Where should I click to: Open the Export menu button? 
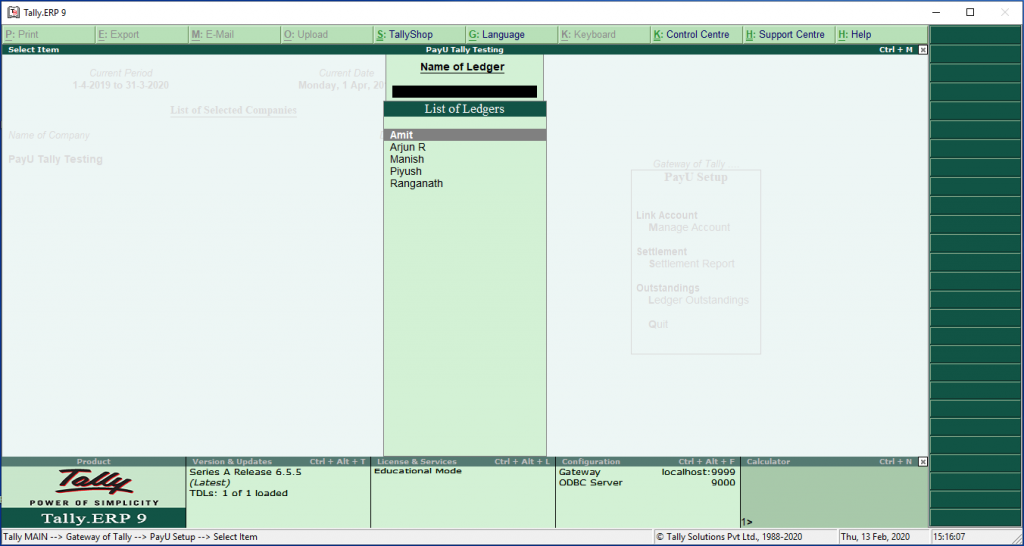[142, 35]
